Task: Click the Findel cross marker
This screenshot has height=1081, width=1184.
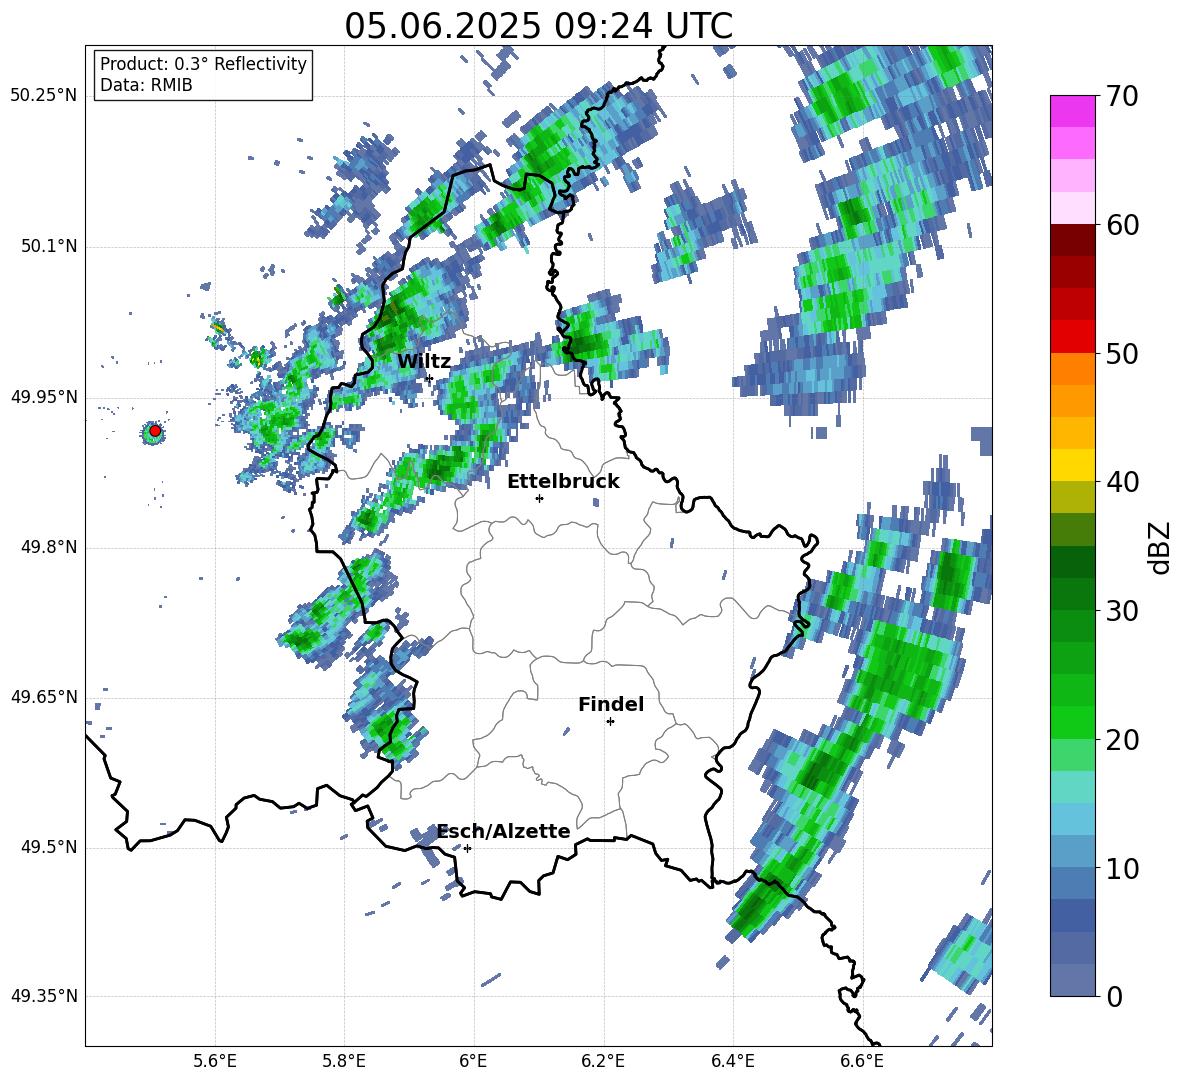Action: (610, 722)
